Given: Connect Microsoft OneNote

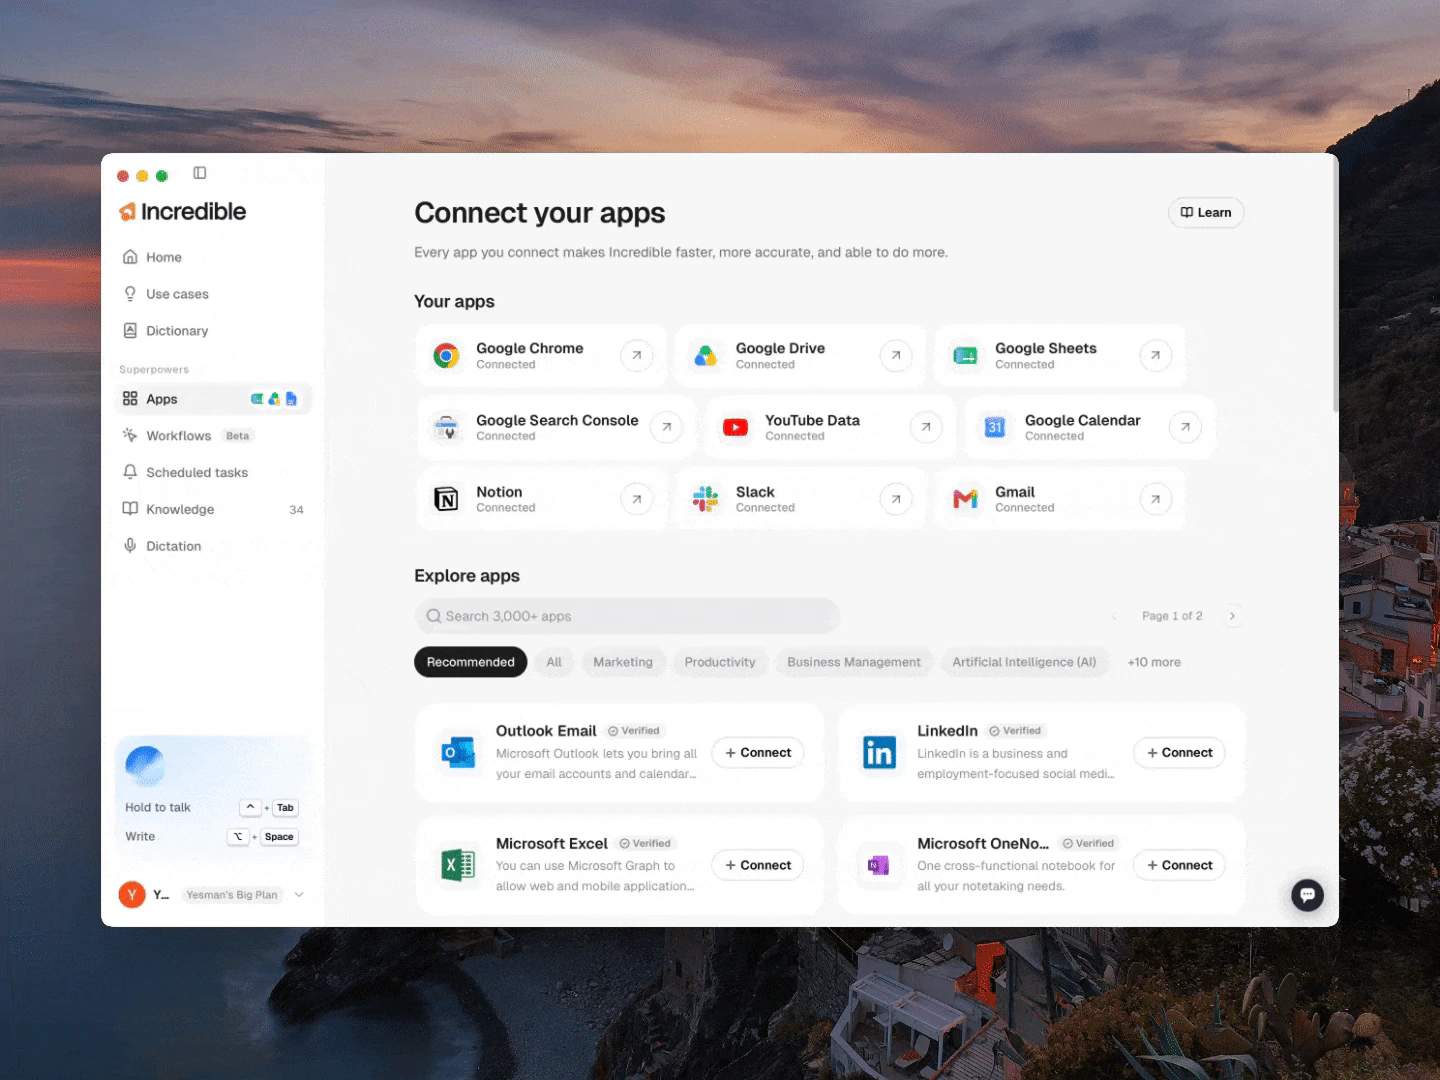Looking at the screenshot, I should 1179,865.
